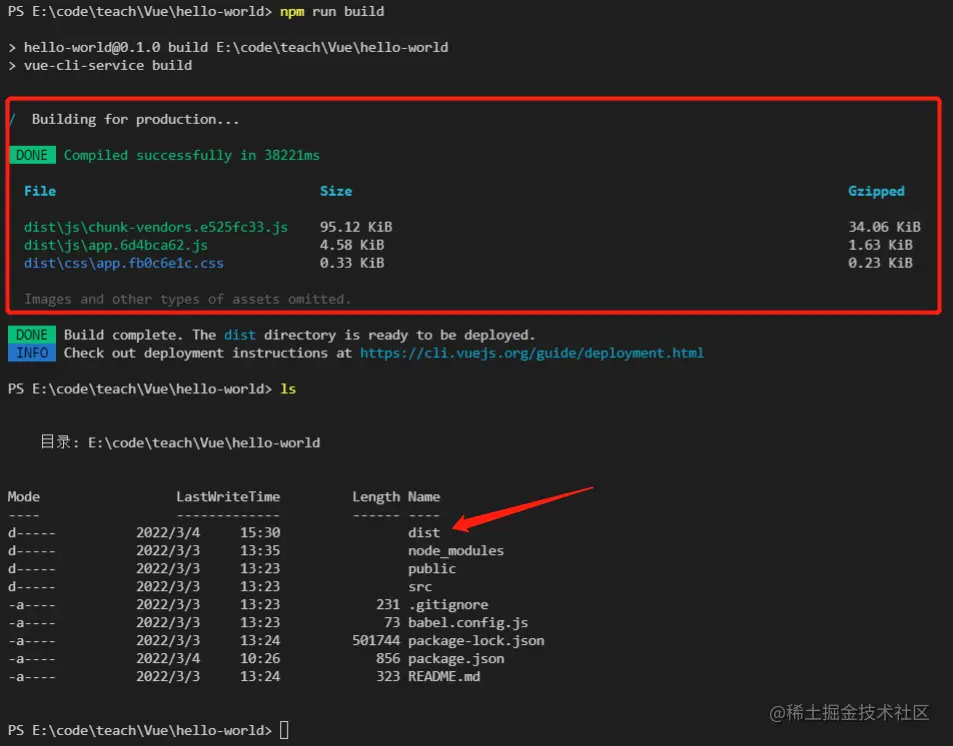Viewport: 953px width, 746px height.
Task: Select the '.gitignore' file name
Action: tap(448, 604)
